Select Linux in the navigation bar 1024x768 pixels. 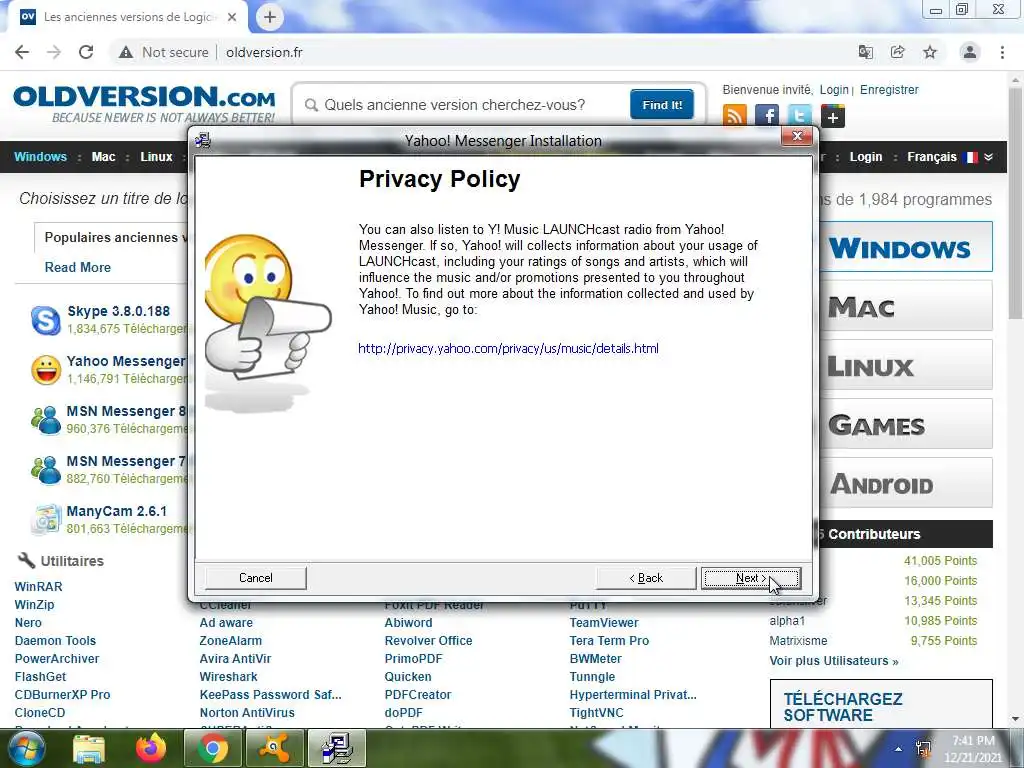(x=156, y=157)
